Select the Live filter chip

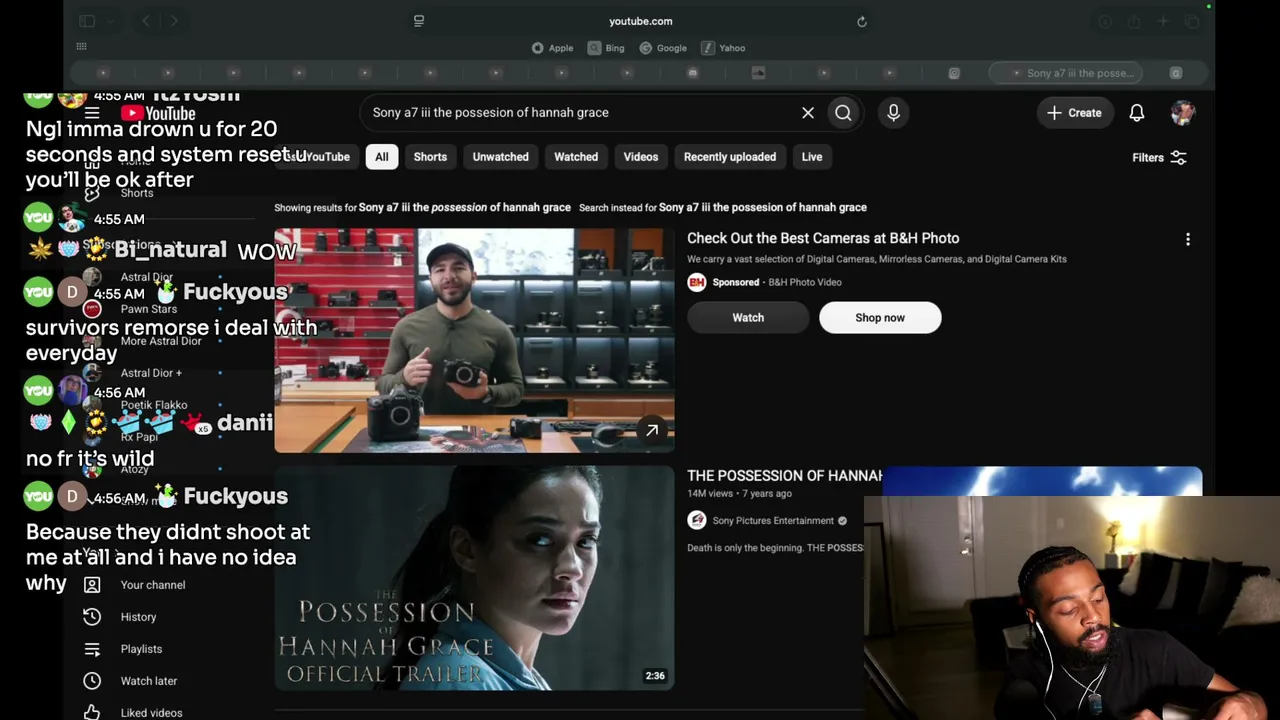[x=812, y=157]
